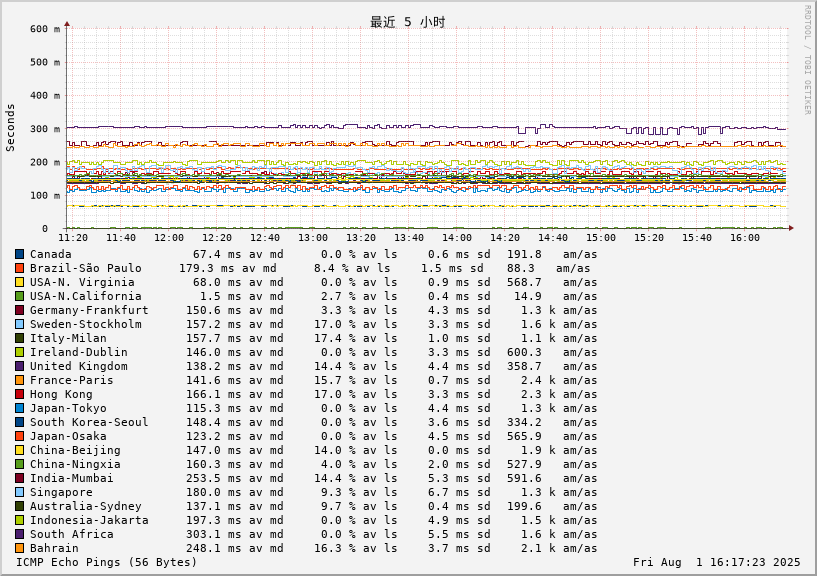This screenshot has height=576, width=817.
Task: Select the USA-N.California label
Action: coord(85,296)
